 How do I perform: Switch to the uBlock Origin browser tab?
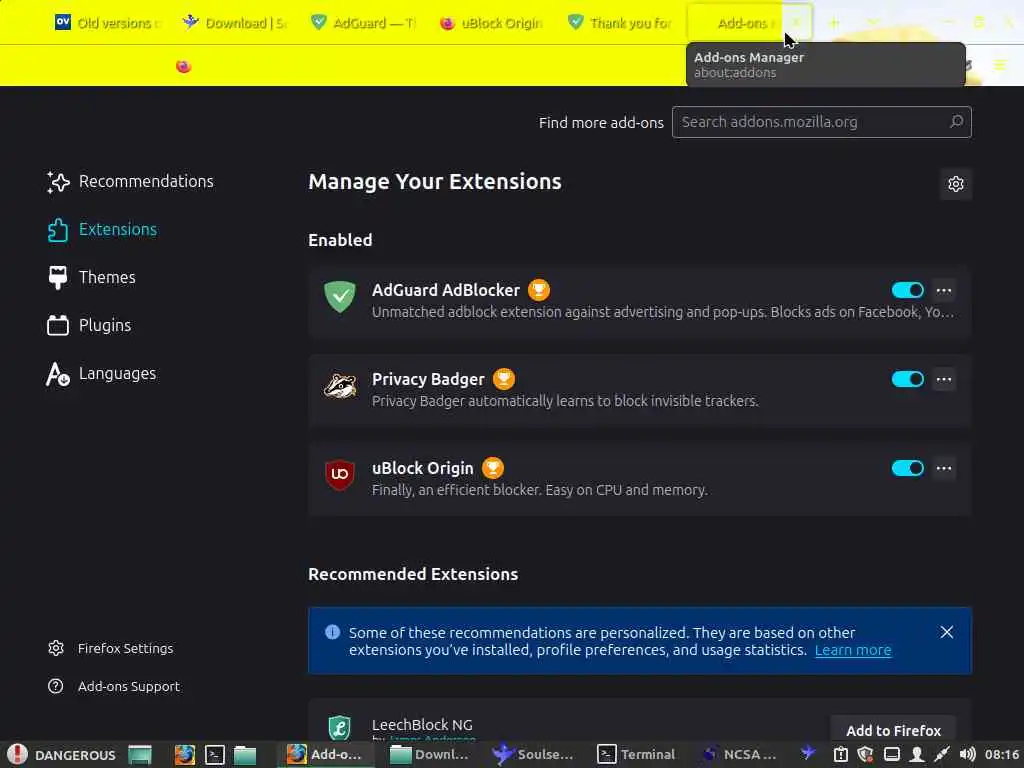492,23
